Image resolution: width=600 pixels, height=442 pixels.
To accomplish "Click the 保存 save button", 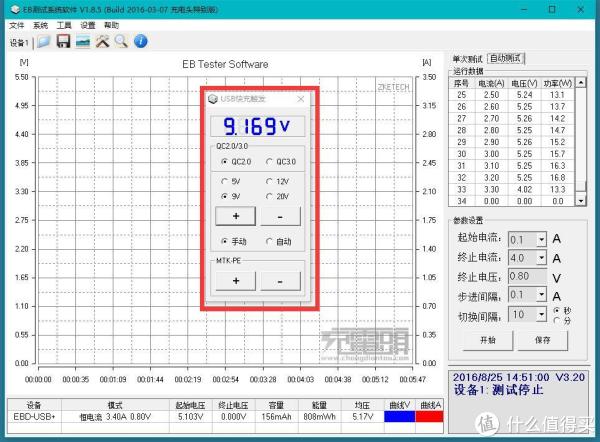I will pos(543,340).
